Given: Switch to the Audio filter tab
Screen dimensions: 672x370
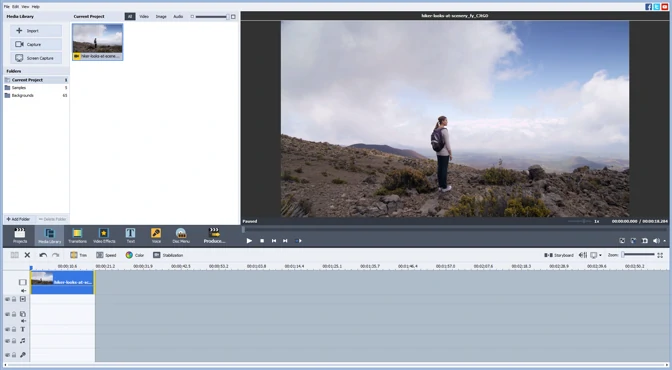Looking at the screenshot, I should pyautogui.click(x=178, y=16).
